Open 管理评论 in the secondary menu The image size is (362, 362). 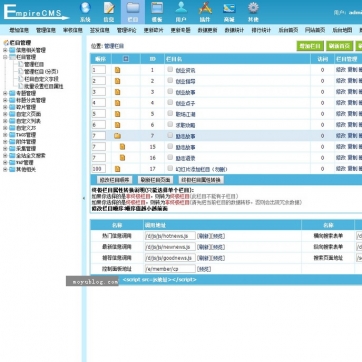tap(127, 30)
